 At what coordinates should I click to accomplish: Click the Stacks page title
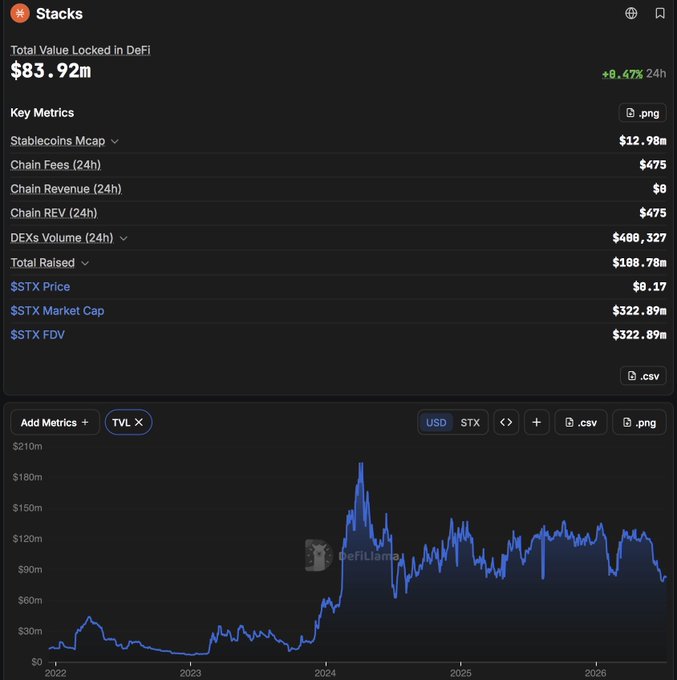coord(59,13)
